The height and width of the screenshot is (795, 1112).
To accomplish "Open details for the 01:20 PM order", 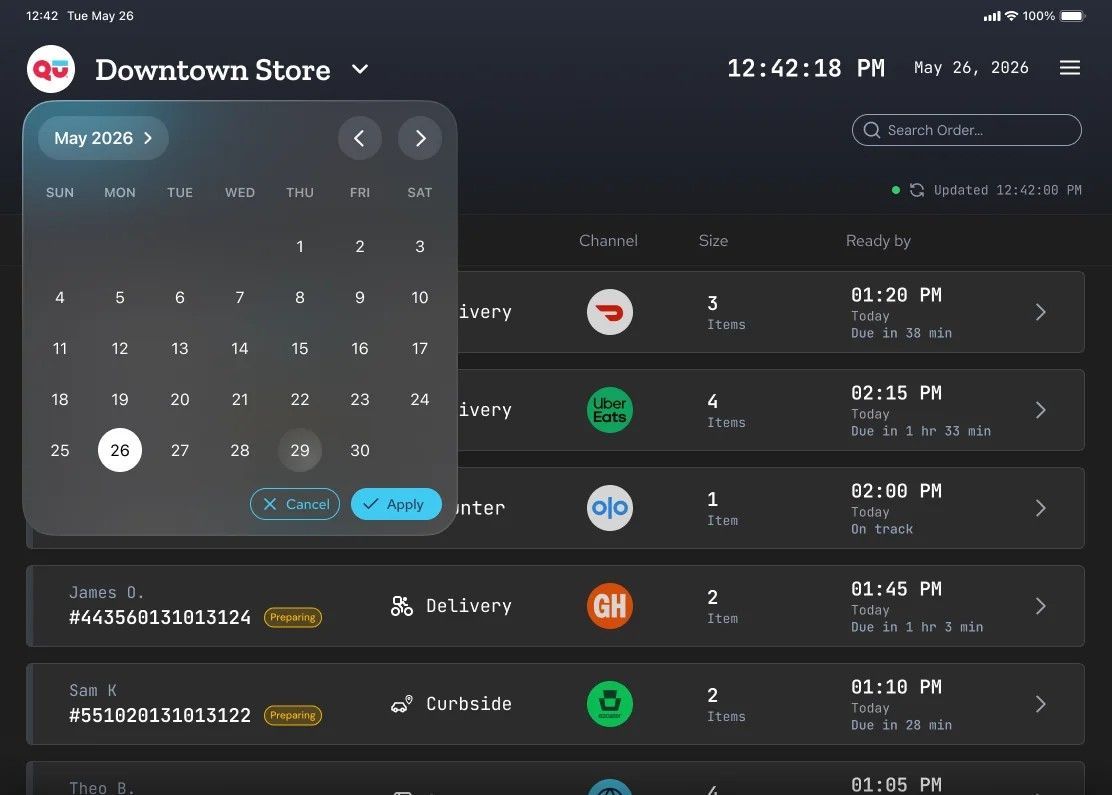I will (1040, 312).
